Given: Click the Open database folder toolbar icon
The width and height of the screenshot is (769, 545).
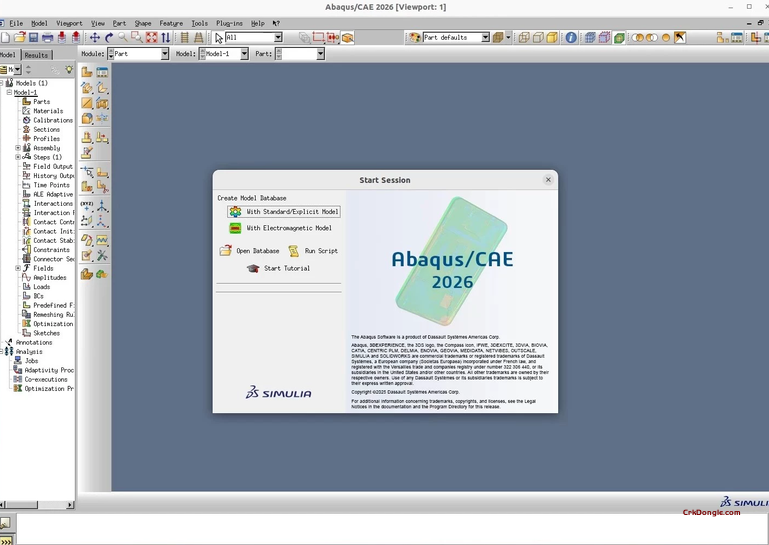Looking at the screenshot, I should tap(20, 37).
